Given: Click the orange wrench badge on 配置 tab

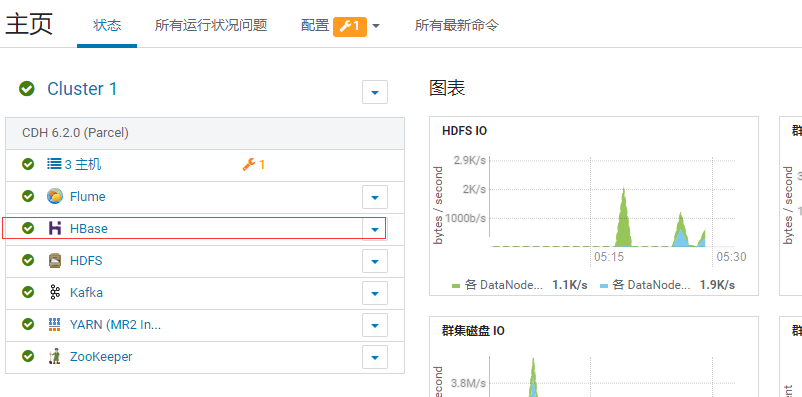Looking at the screenshot, I should pyautogui.click(x=350, y=26).
